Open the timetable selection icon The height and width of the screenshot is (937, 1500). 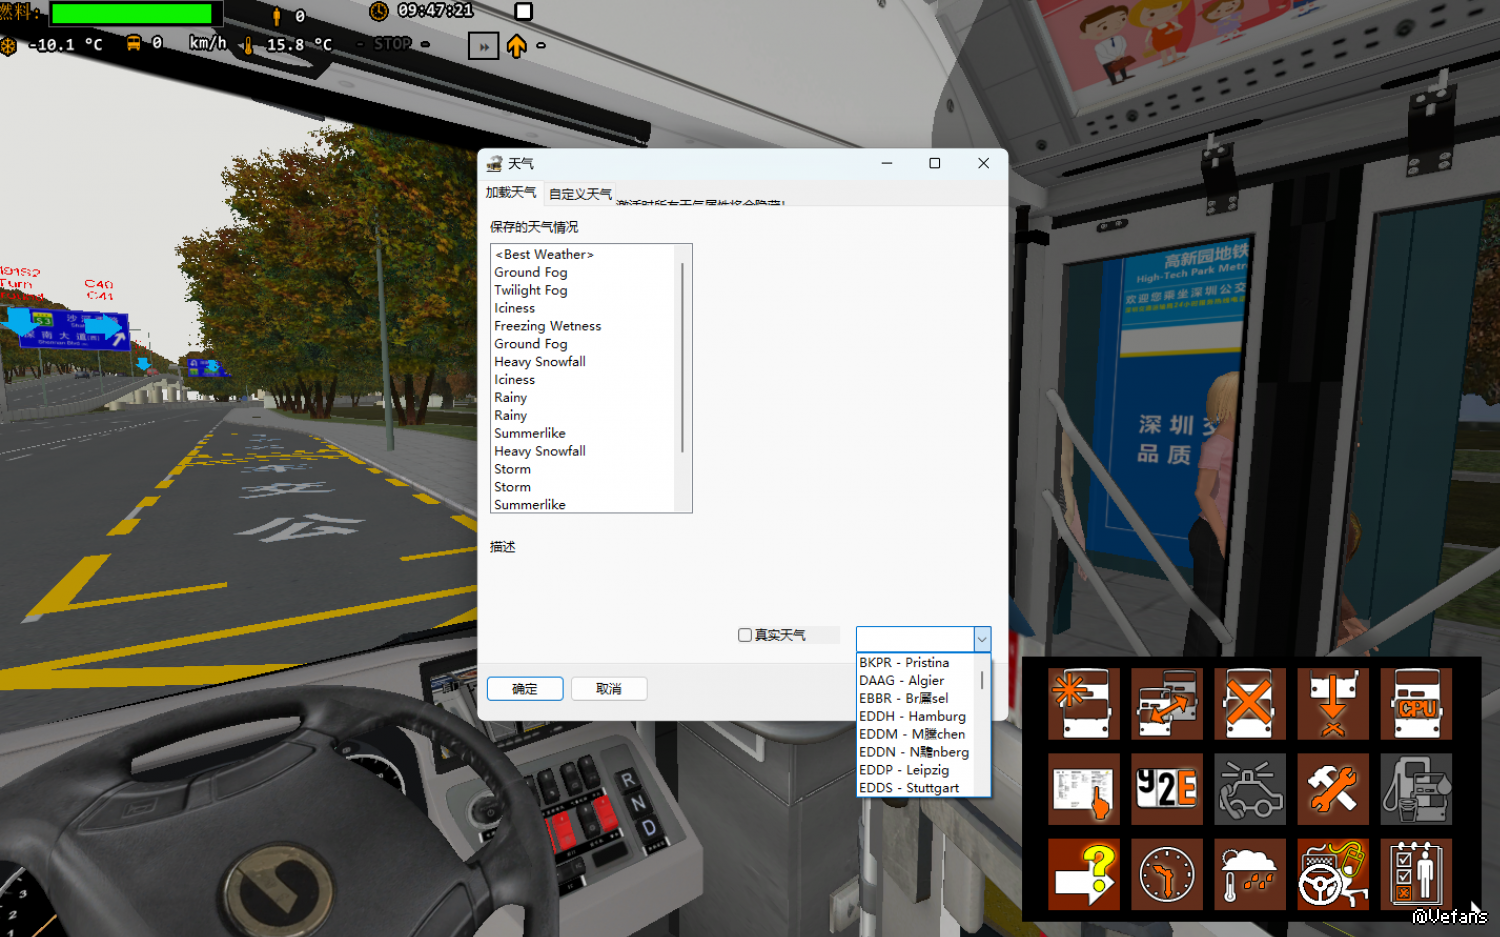[x=1084, y=789]
